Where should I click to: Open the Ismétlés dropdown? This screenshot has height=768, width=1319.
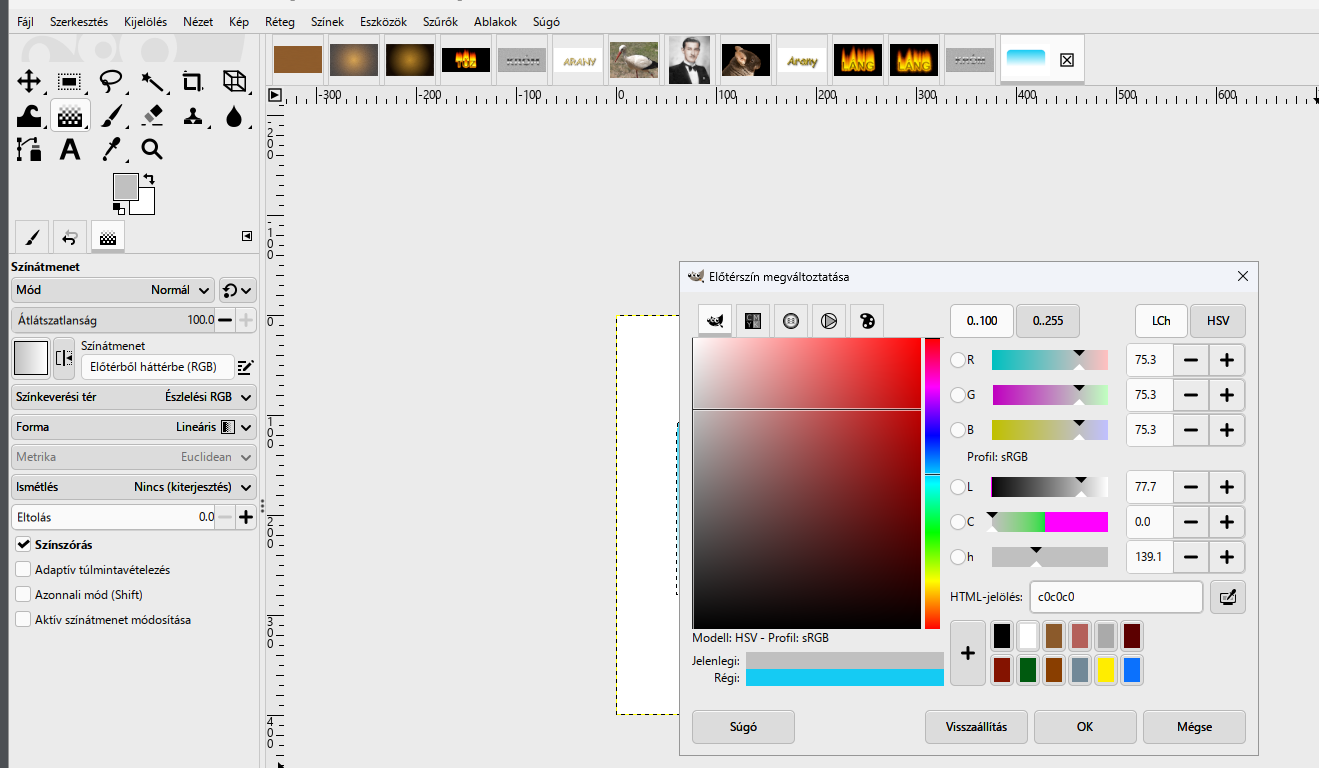pos(133,487)
